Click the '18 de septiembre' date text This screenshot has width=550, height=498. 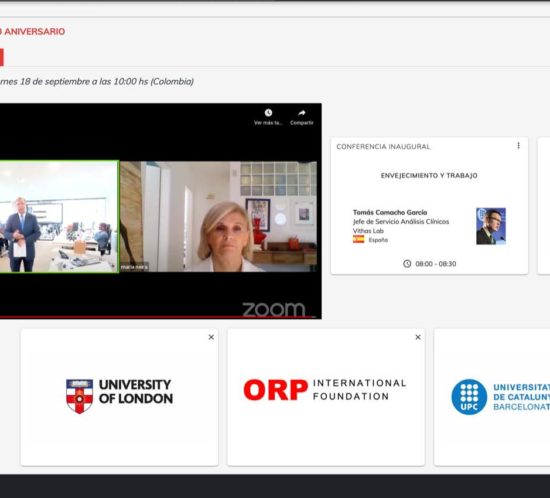pyautogui.click(x=55, y=81)
